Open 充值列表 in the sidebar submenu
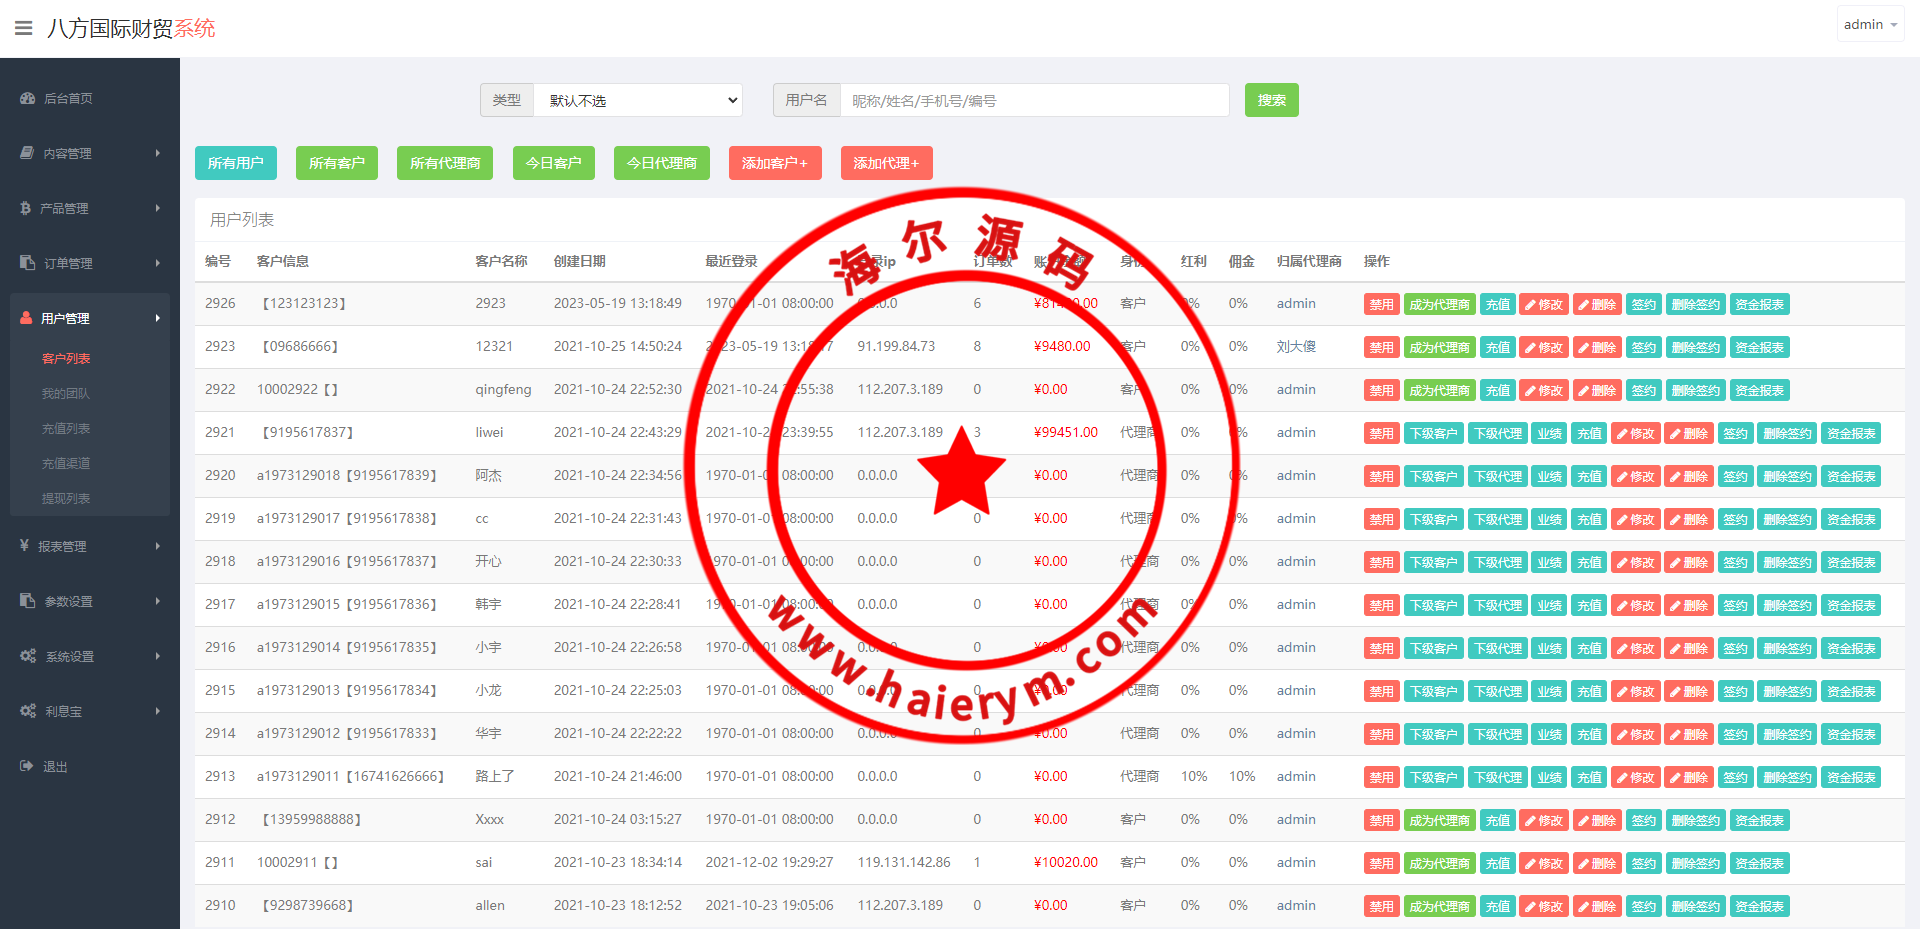Screen dimensions: 1920x929 tap(66, 428)
